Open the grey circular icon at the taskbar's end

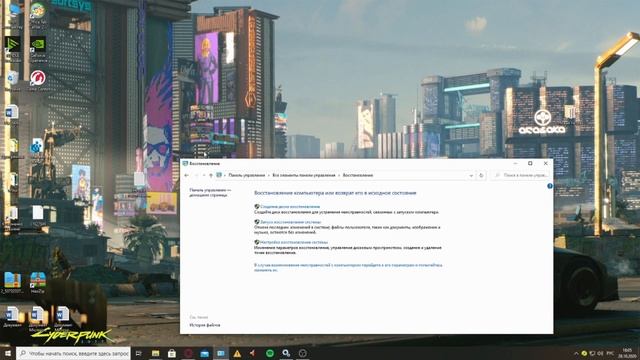[302, 353]
